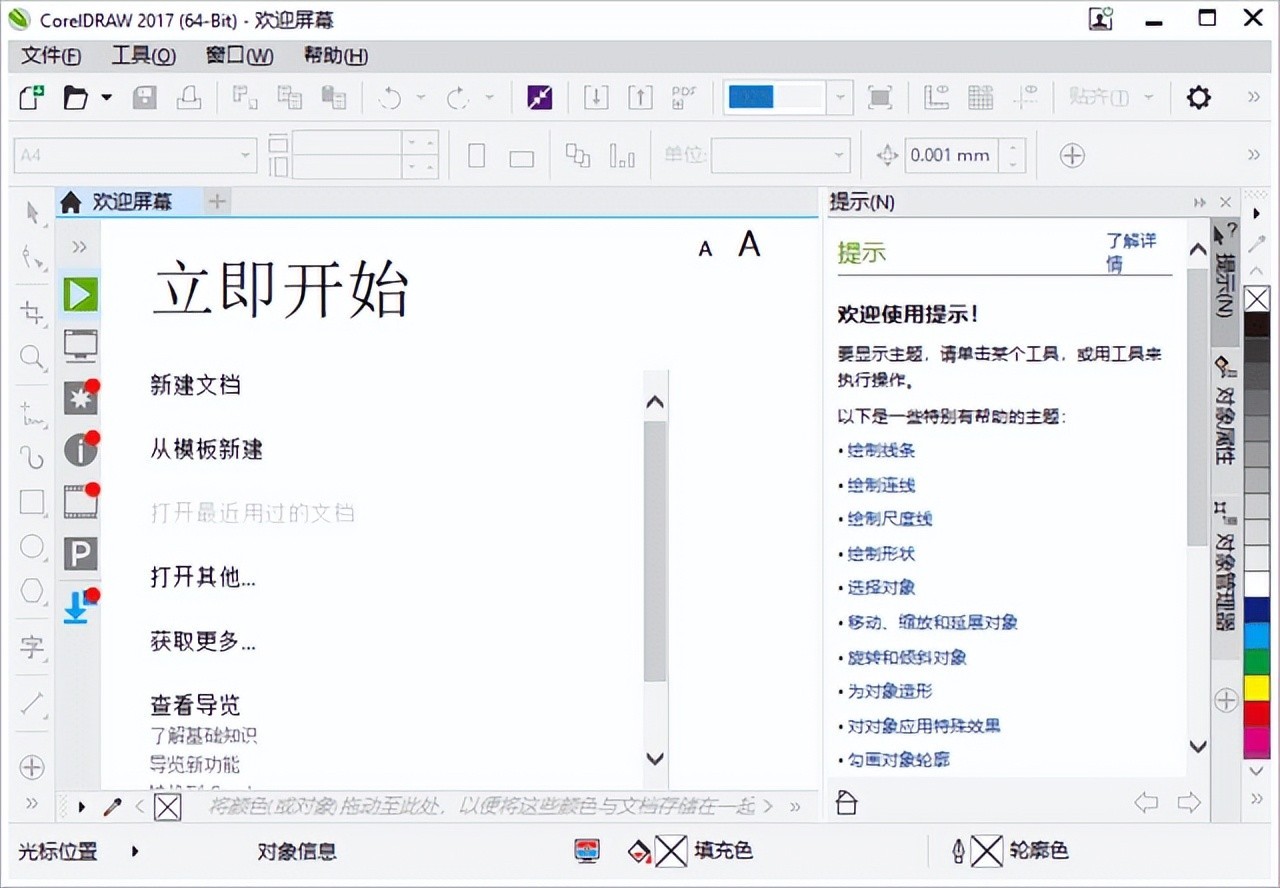Select the Rectangle tool in the toolbox
This screenshot has width=1280, height=888.
(x=32, y=502)
